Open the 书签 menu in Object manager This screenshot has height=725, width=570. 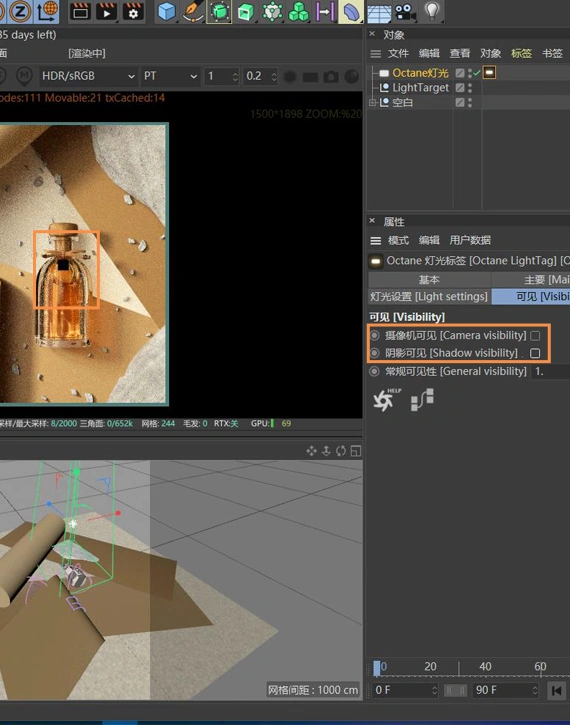coord(552,54)
